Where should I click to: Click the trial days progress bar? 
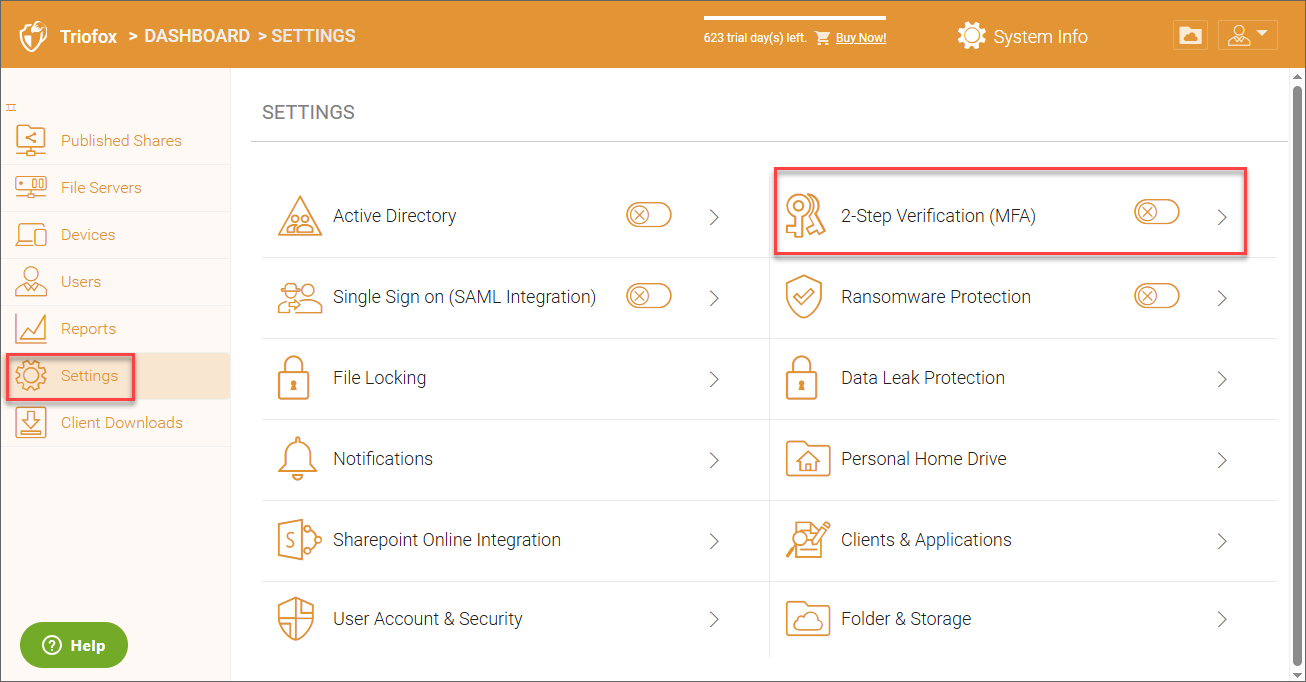795,18
